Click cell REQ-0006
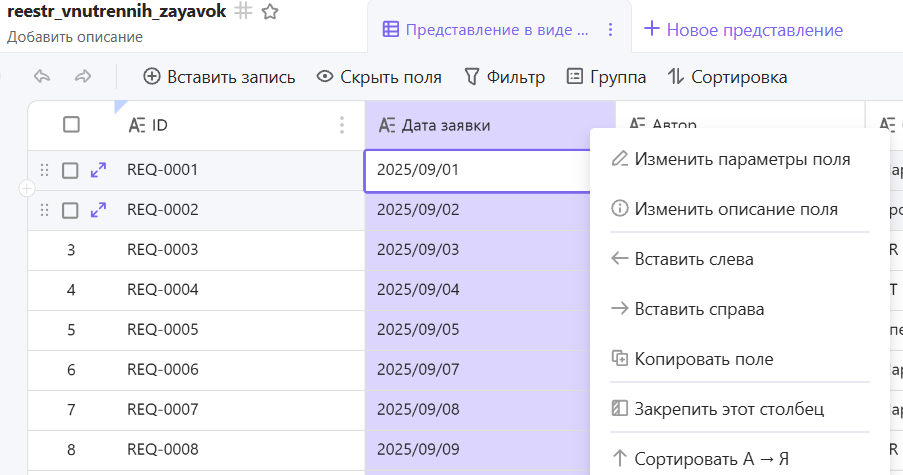Screen dimensions: 903x475 coord(240,370)
